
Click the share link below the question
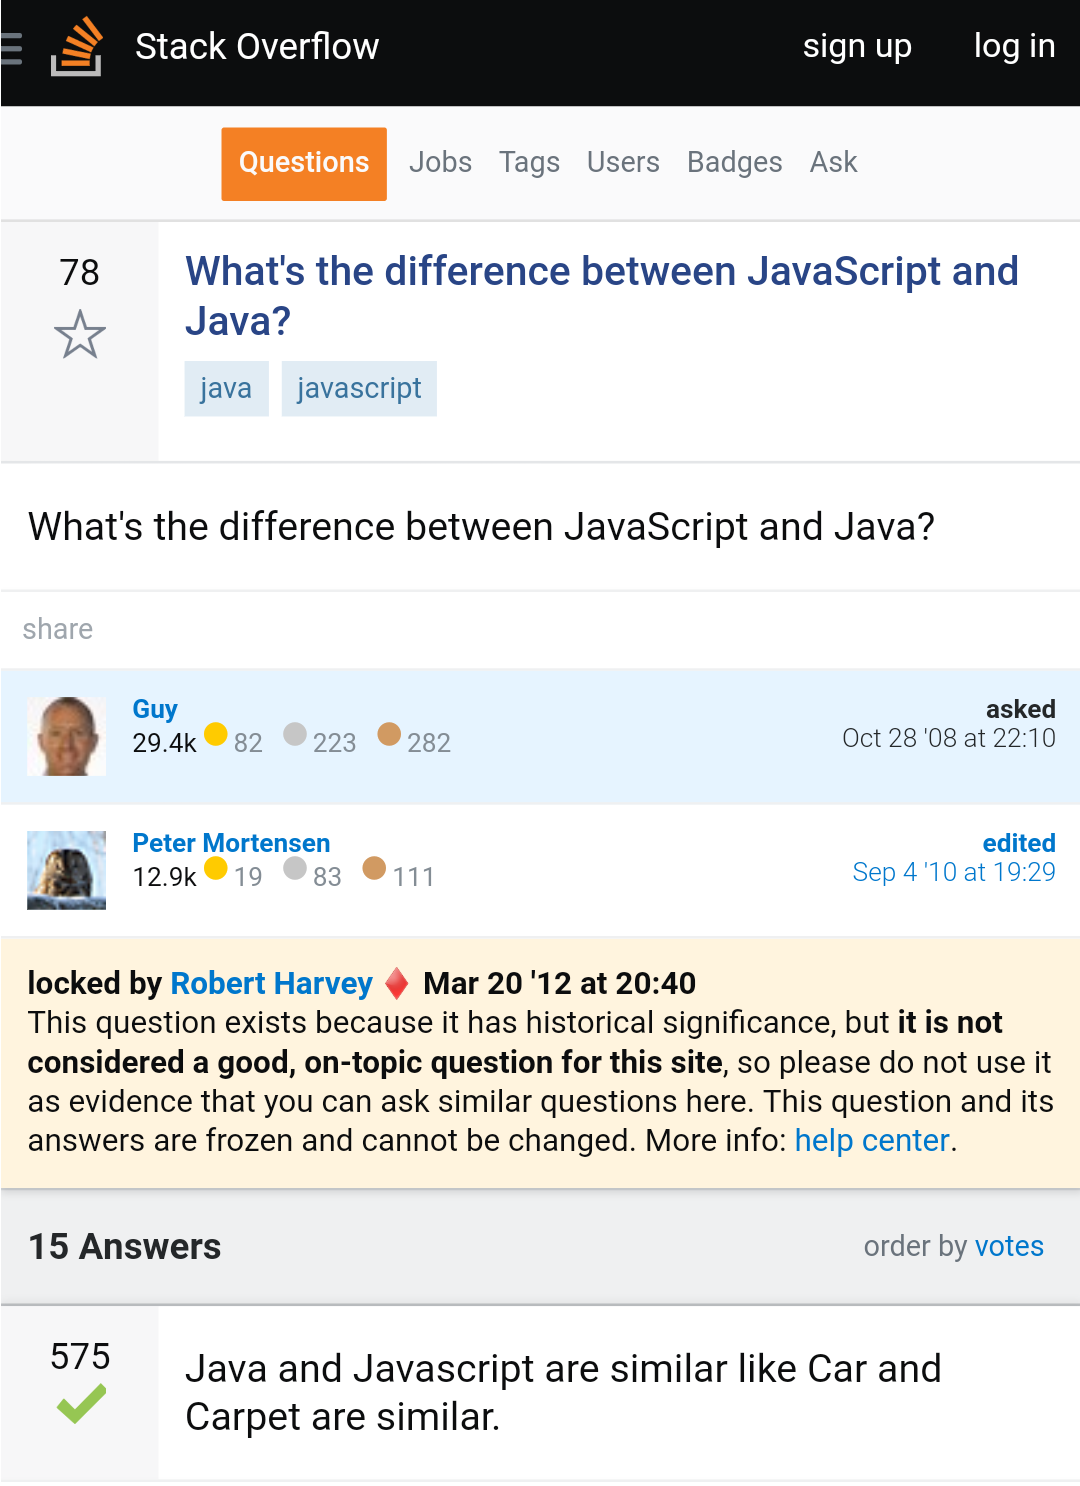point(58,629)
